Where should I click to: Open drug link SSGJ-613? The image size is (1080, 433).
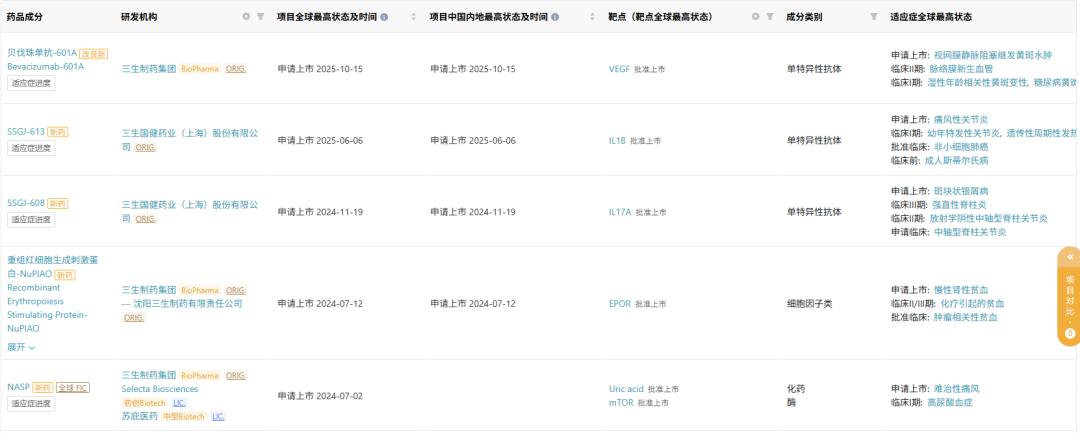[x=26, y=131]
